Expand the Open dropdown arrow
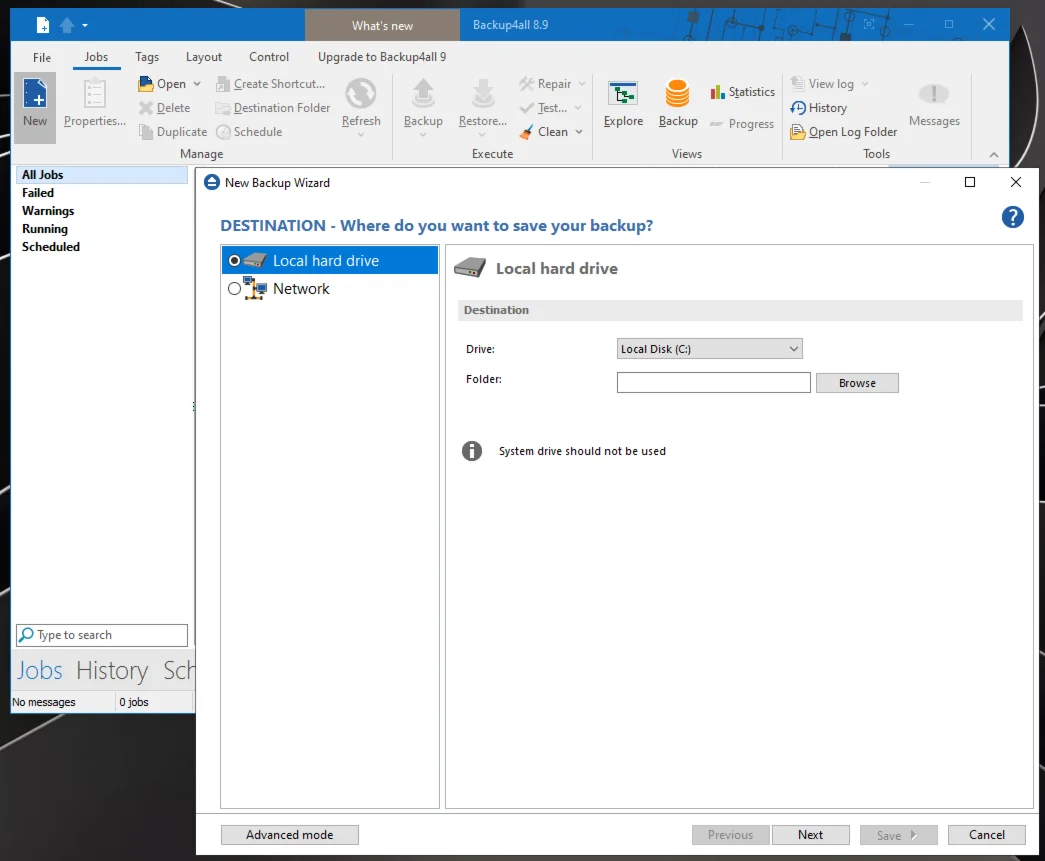The image size is (1045, 861). (x=197, y=84)
